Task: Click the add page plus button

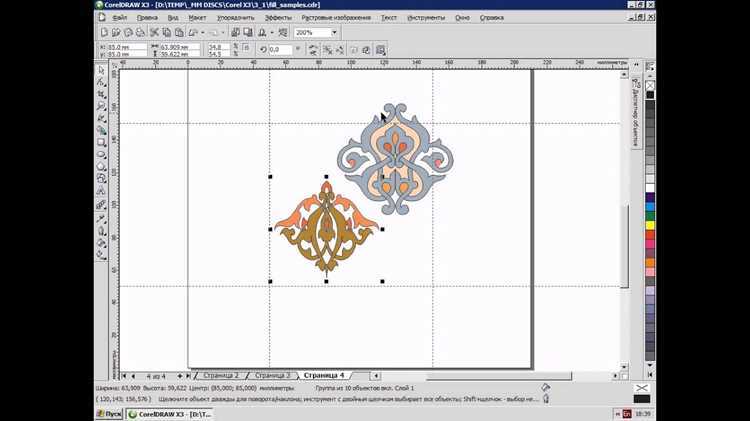Action: tap(179, 376)
